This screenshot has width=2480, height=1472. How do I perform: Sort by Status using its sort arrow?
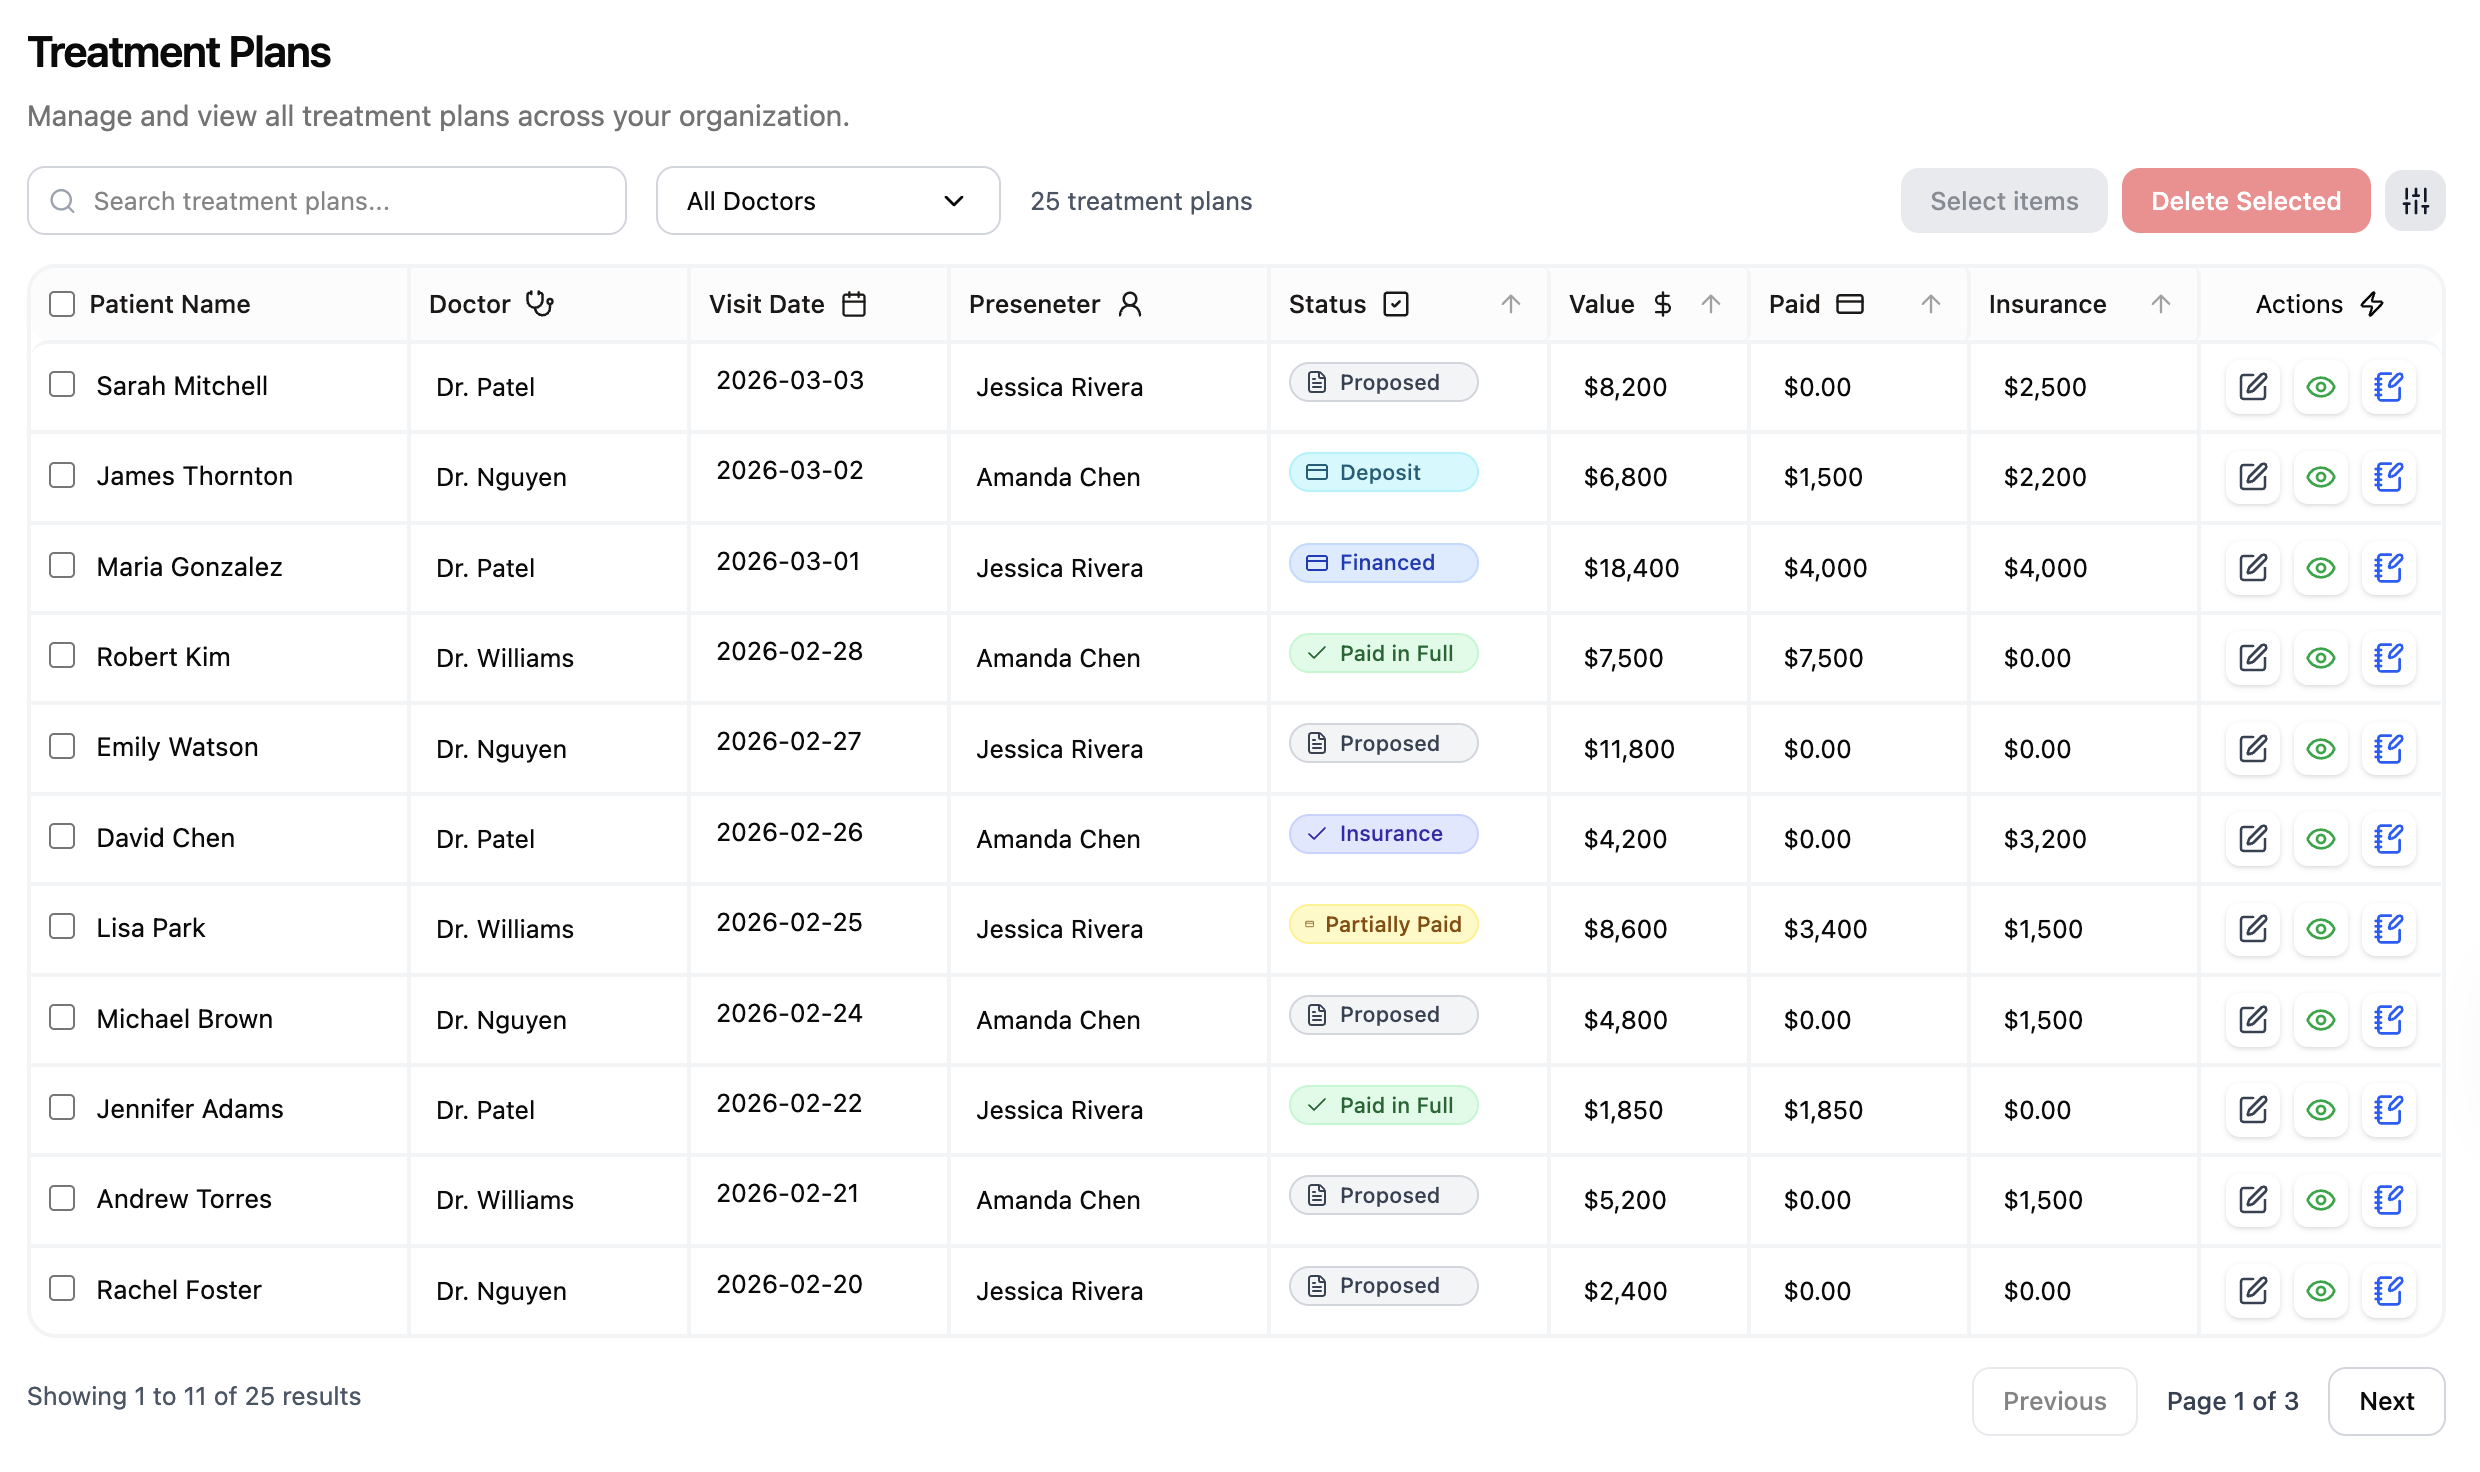(1510, 303)
